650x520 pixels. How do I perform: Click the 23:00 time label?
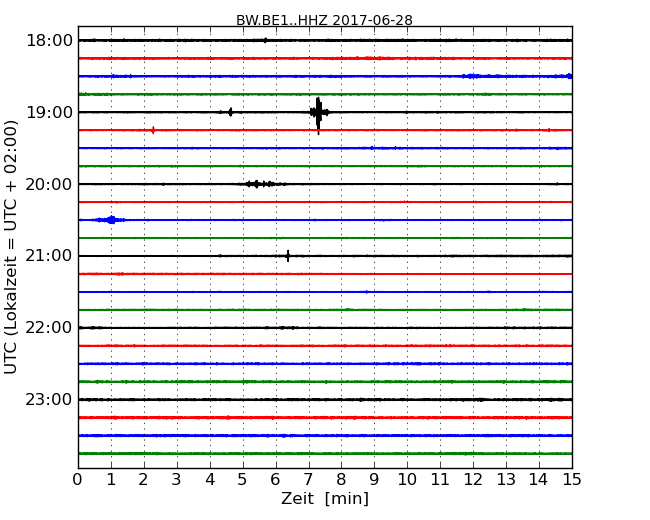tap(49, 399)
